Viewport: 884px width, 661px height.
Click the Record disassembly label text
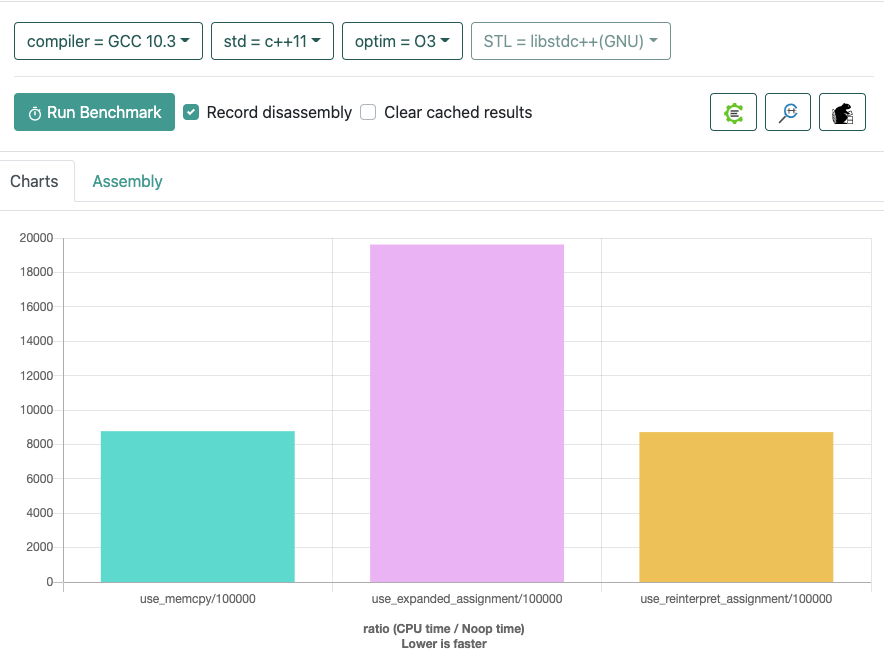point(279,112)
